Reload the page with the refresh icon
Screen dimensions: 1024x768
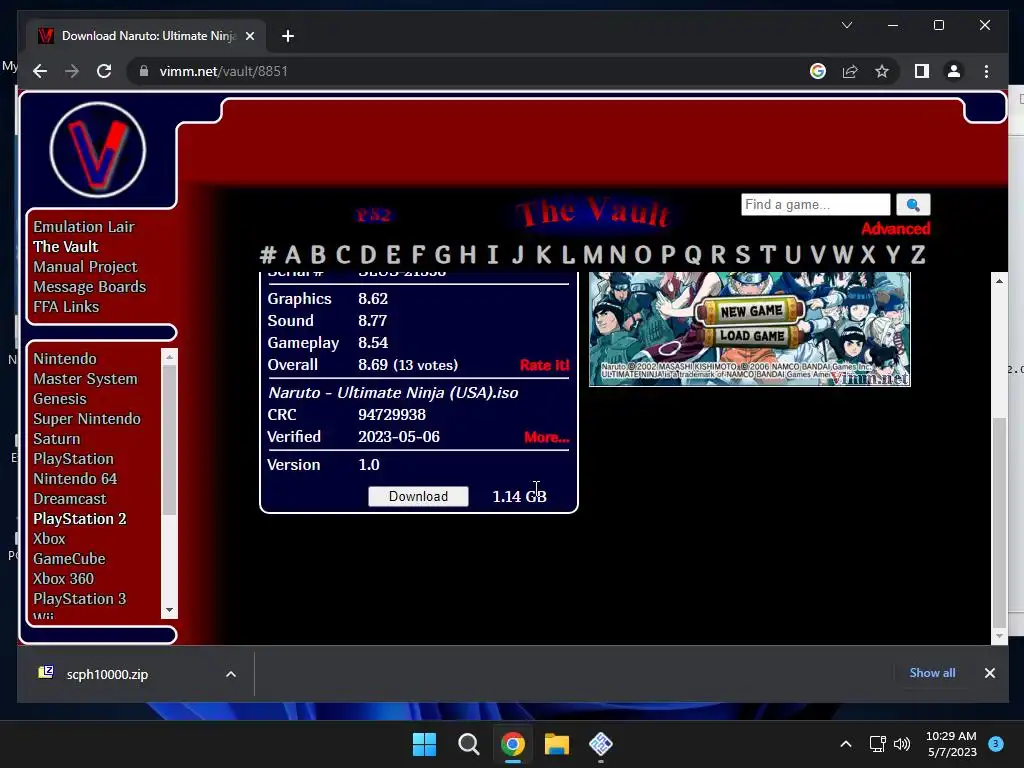click(x=104, y=71)
